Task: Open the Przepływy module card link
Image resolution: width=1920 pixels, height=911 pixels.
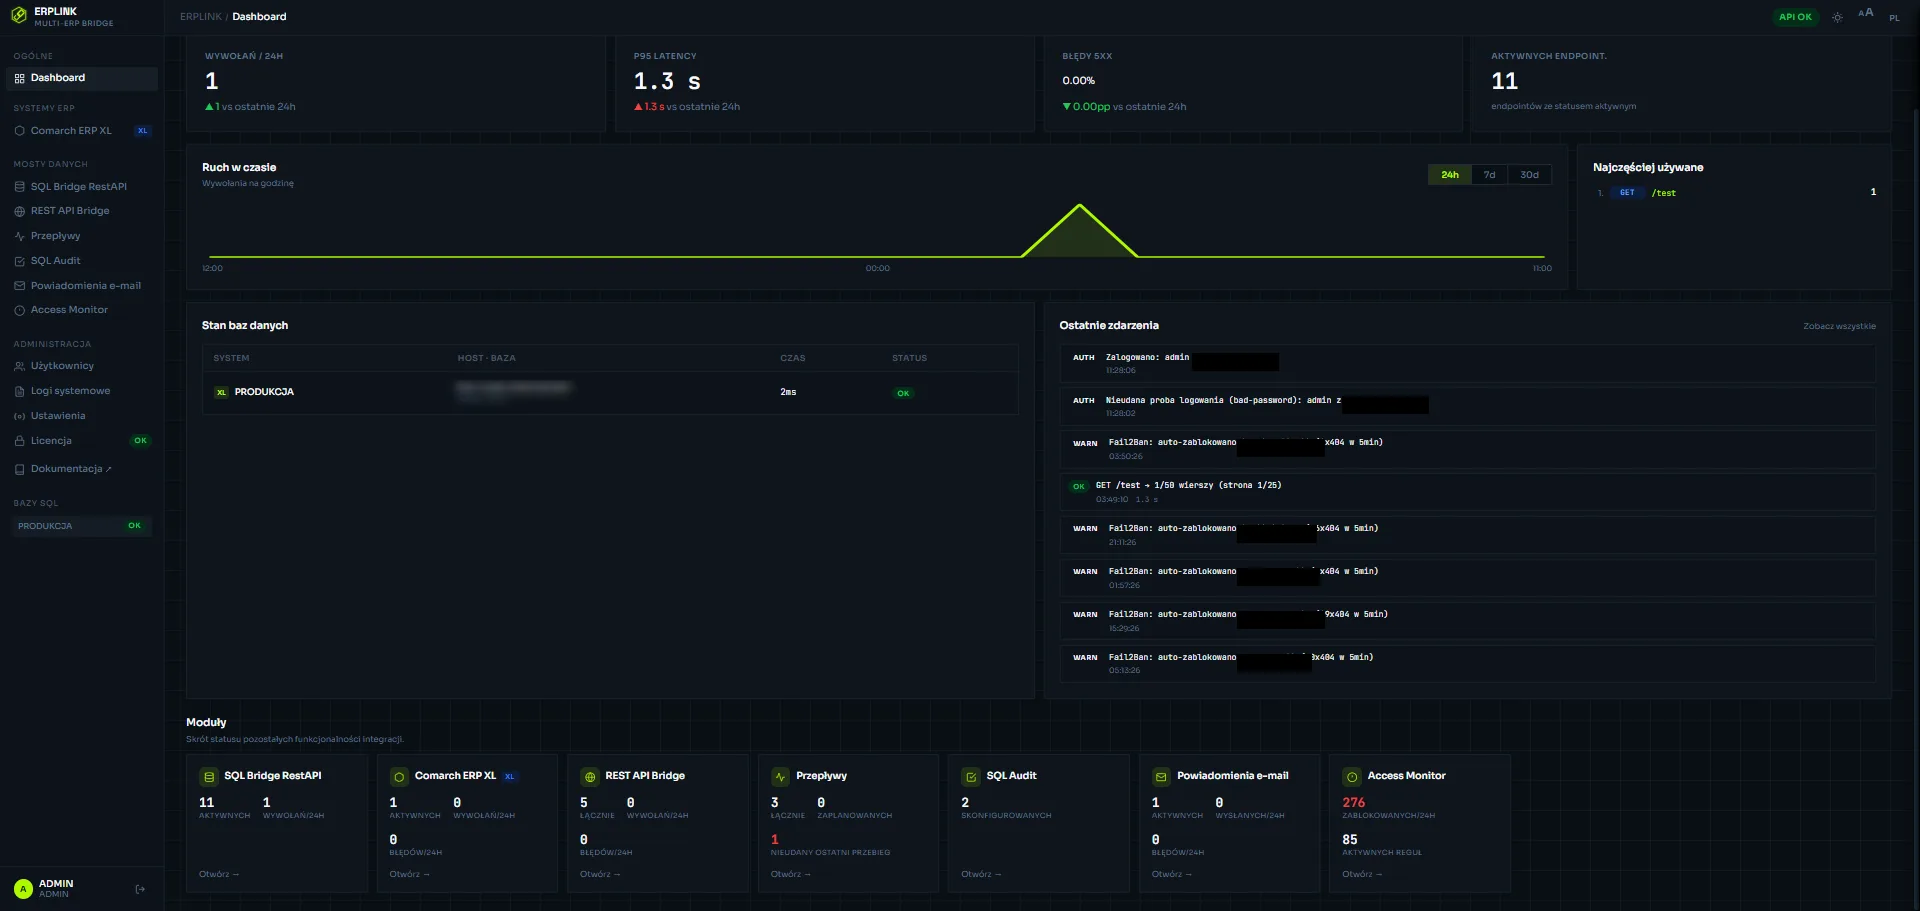Action: pos(790,874)
